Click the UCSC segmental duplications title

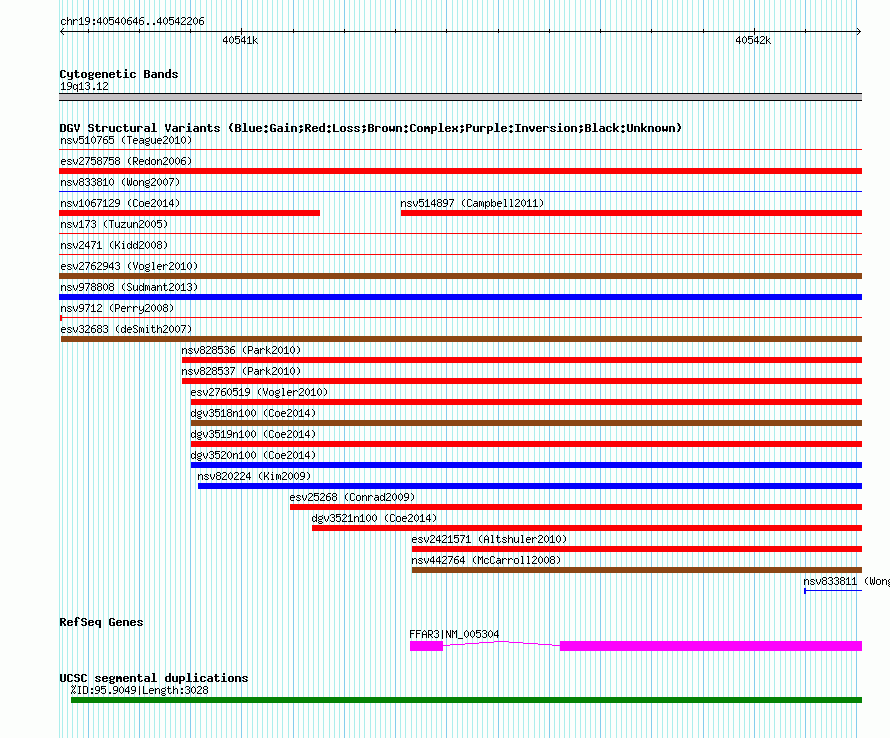pyautogui.click(x=154, y=678)
